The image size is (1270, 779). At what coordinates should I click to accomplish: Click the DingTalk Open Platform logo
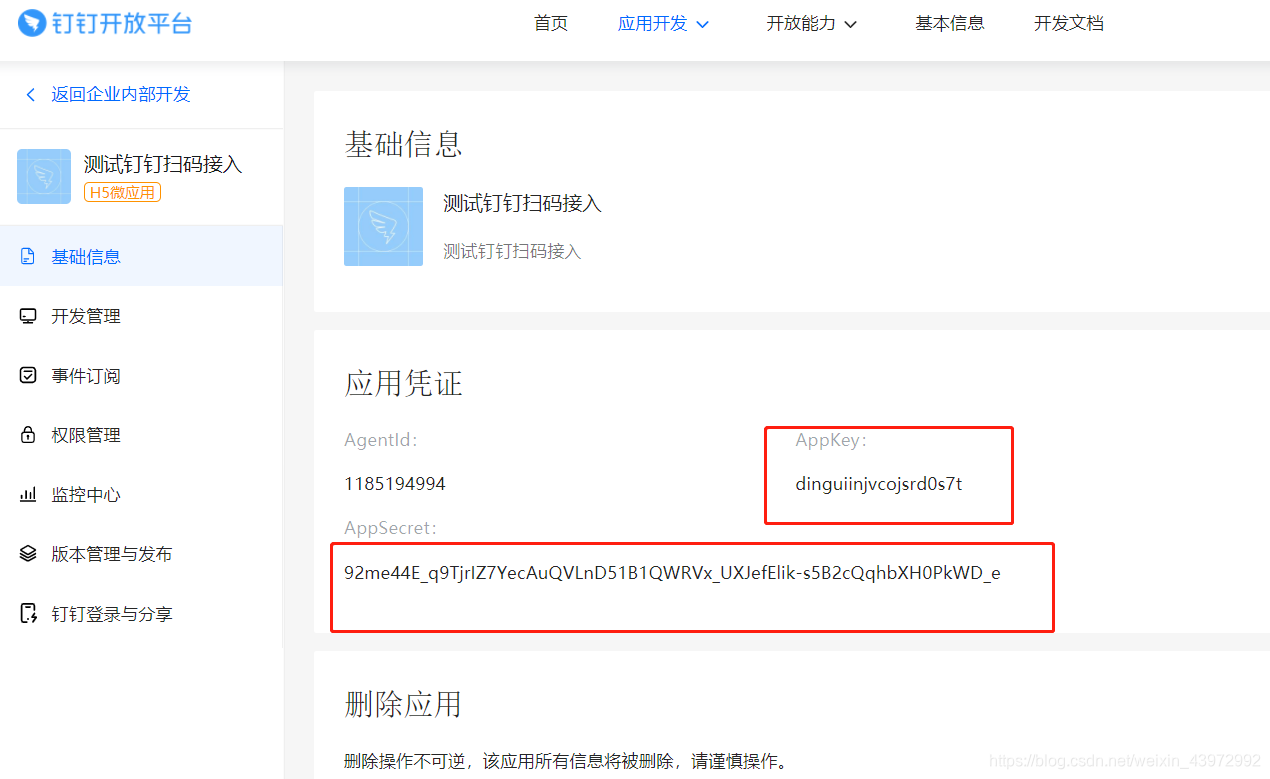point(105,23)
